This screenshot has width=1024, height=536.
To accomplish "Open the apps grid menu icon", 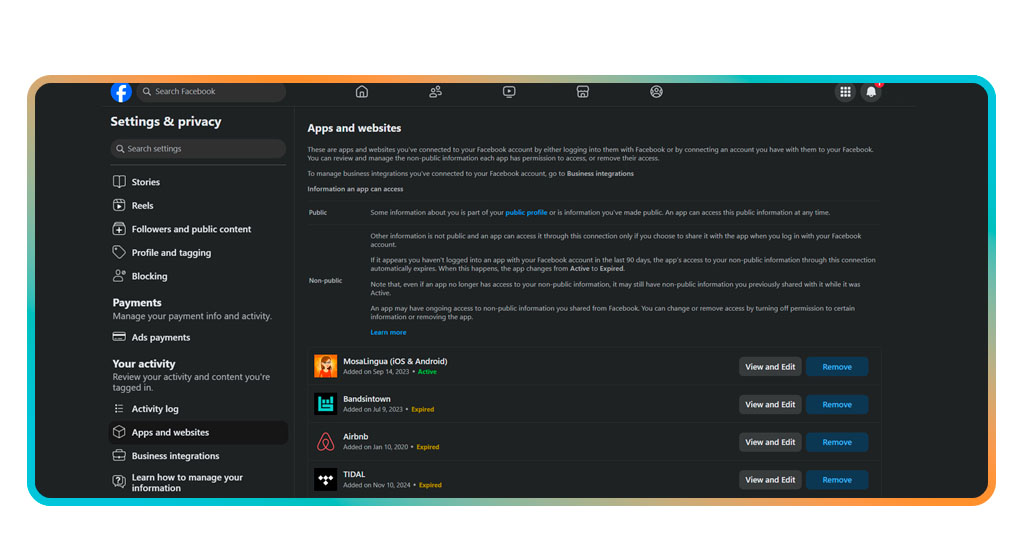I will pos(845,92).
